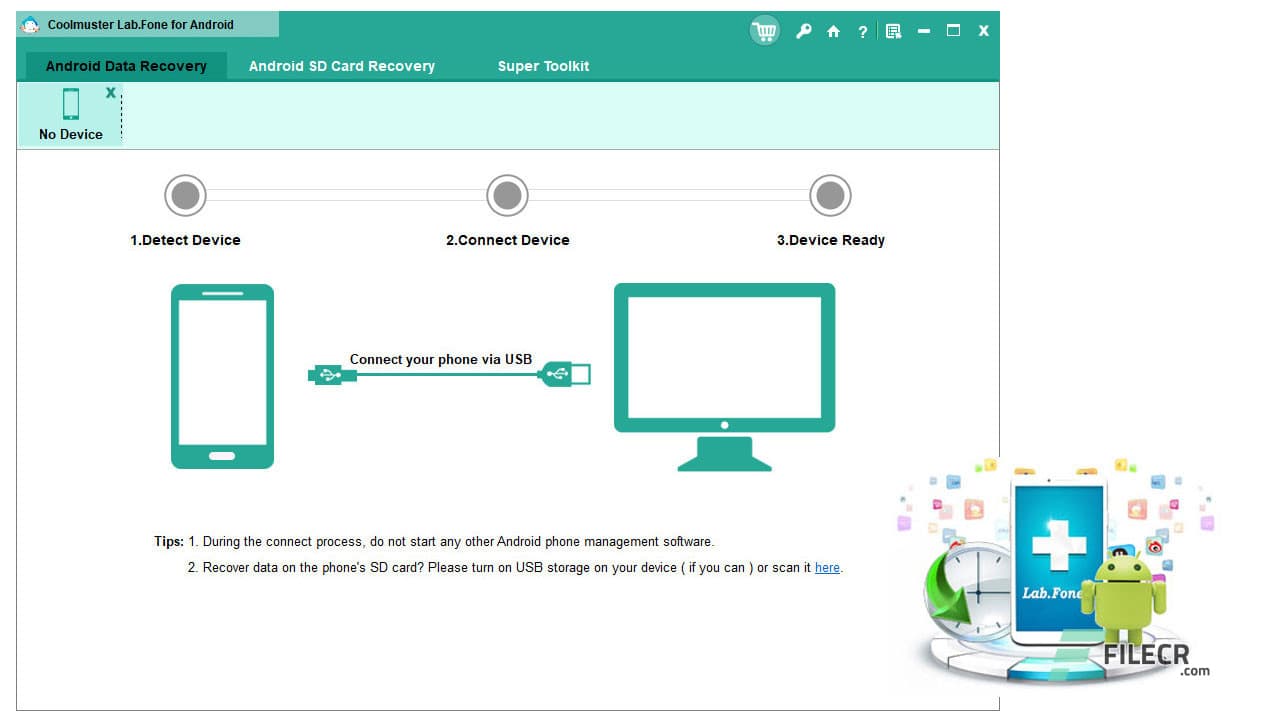Switch to Android SD Card Recovery tab
The width and height of the screenshot is (1280, 720).
tap(341, 66)
